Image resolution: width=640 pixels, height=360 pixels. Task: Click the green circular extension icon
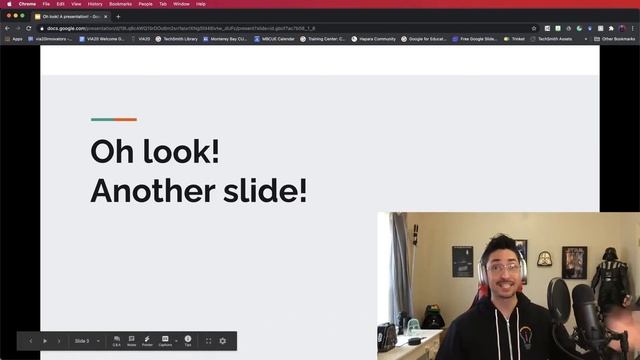click(x=579, y=29)
